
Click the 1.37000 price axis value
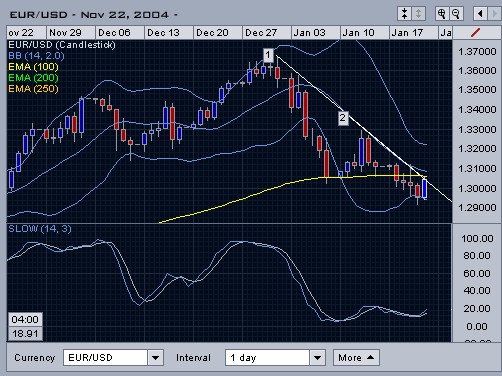pyautogui.click(x=477, y=52)
